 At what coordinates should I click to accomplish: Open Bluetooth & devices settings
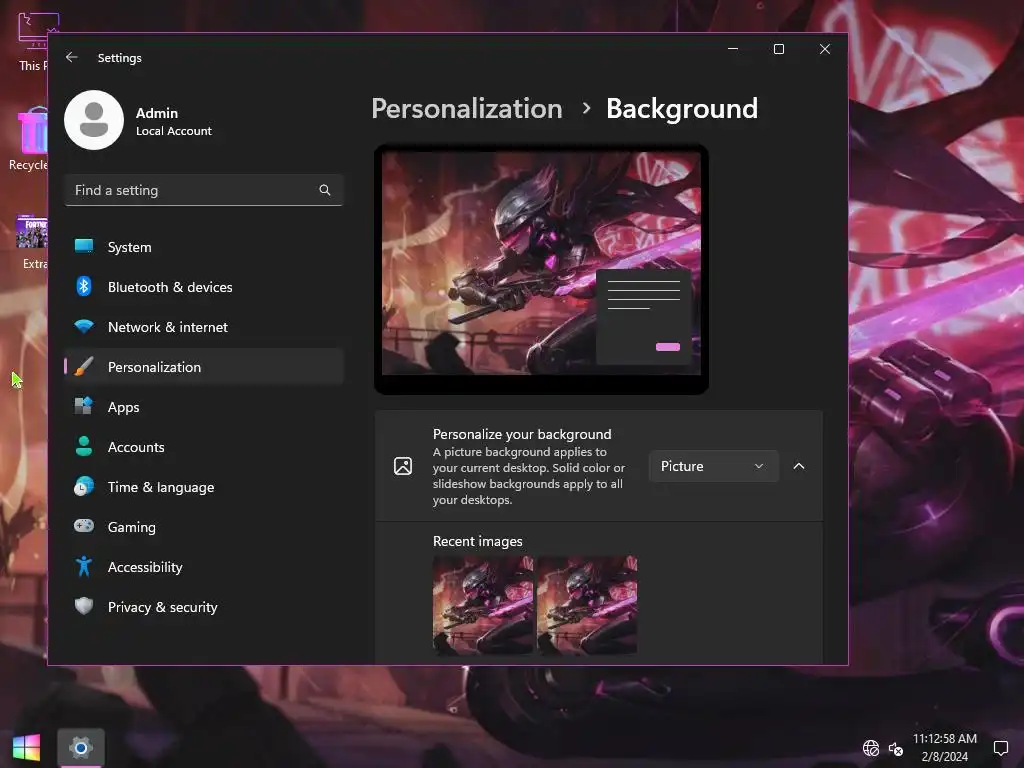pyautogui.click(x=204, y=287)
